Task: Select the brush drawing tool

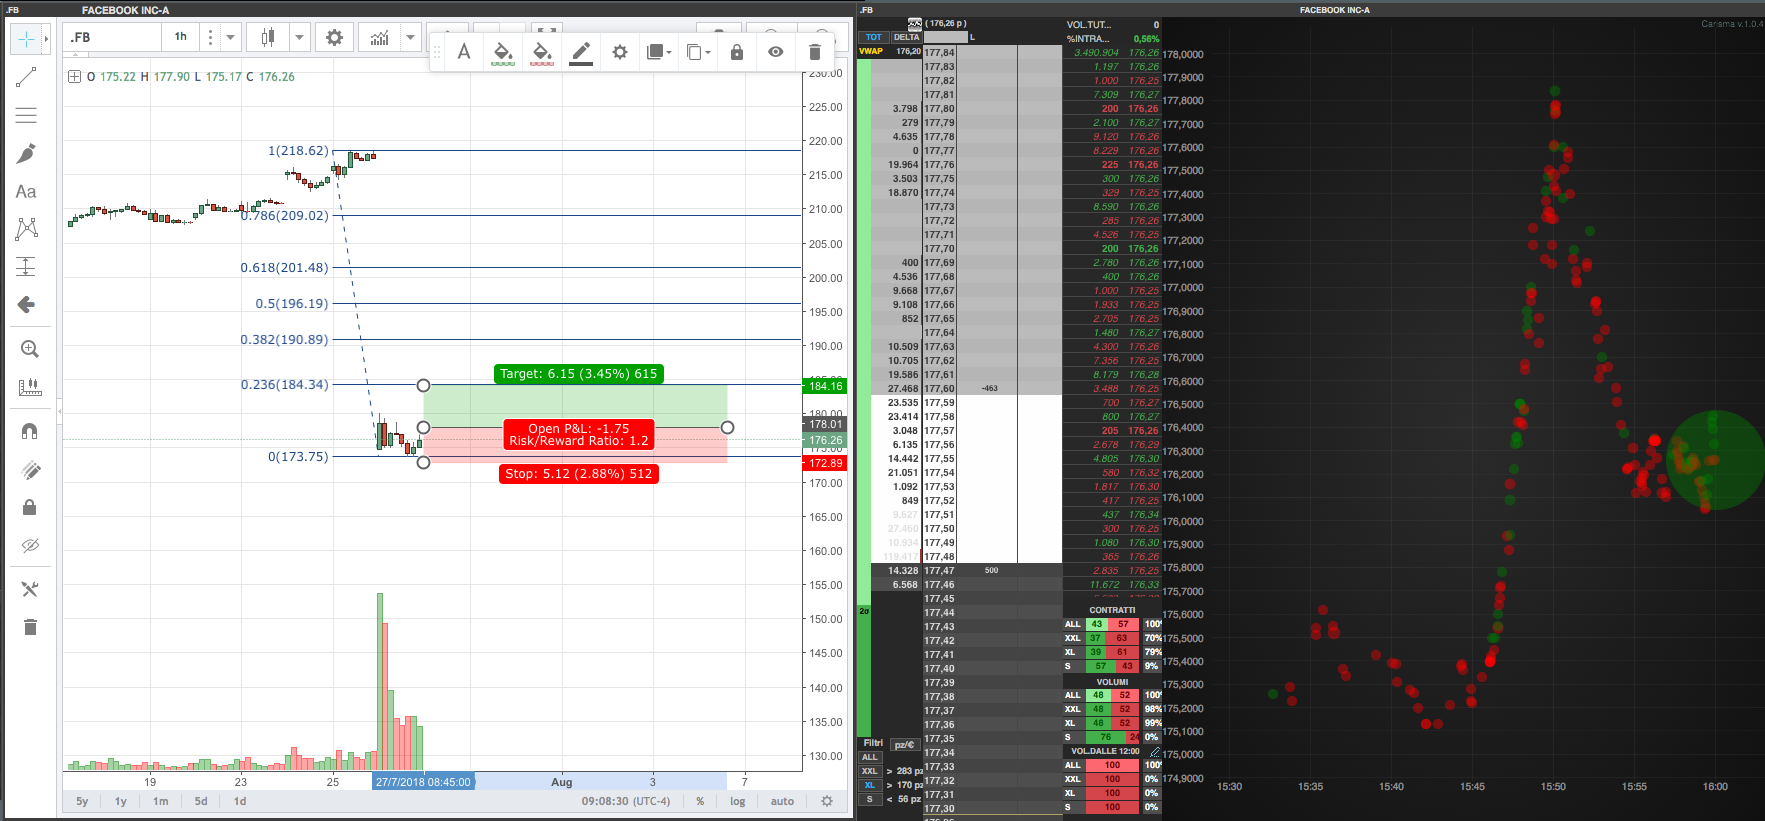Action: click(27, 153)
